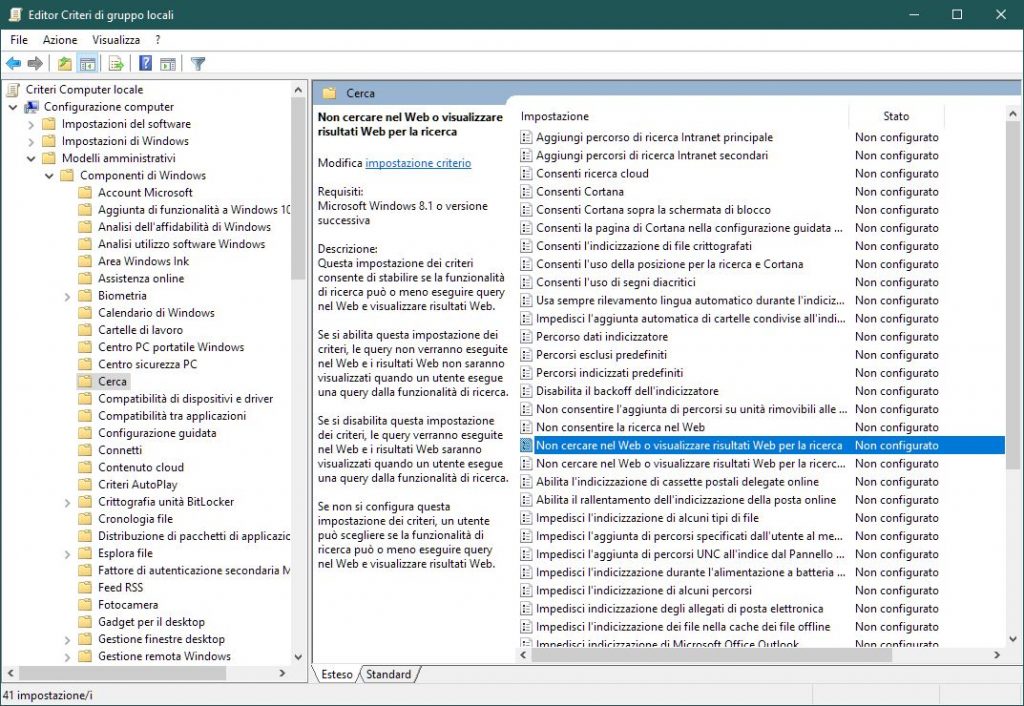Click the Up one level folder icon

pos(65,64)
